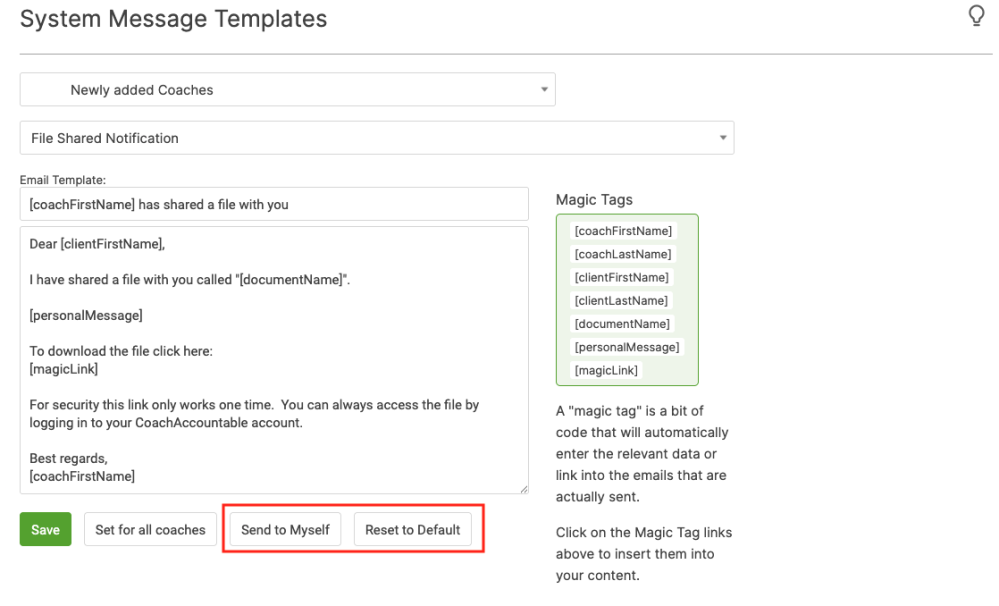The height and width of the screenshot is (606, 999).
Task: Open the Newly added Coaches dropdown
Action: click(287, 90)
